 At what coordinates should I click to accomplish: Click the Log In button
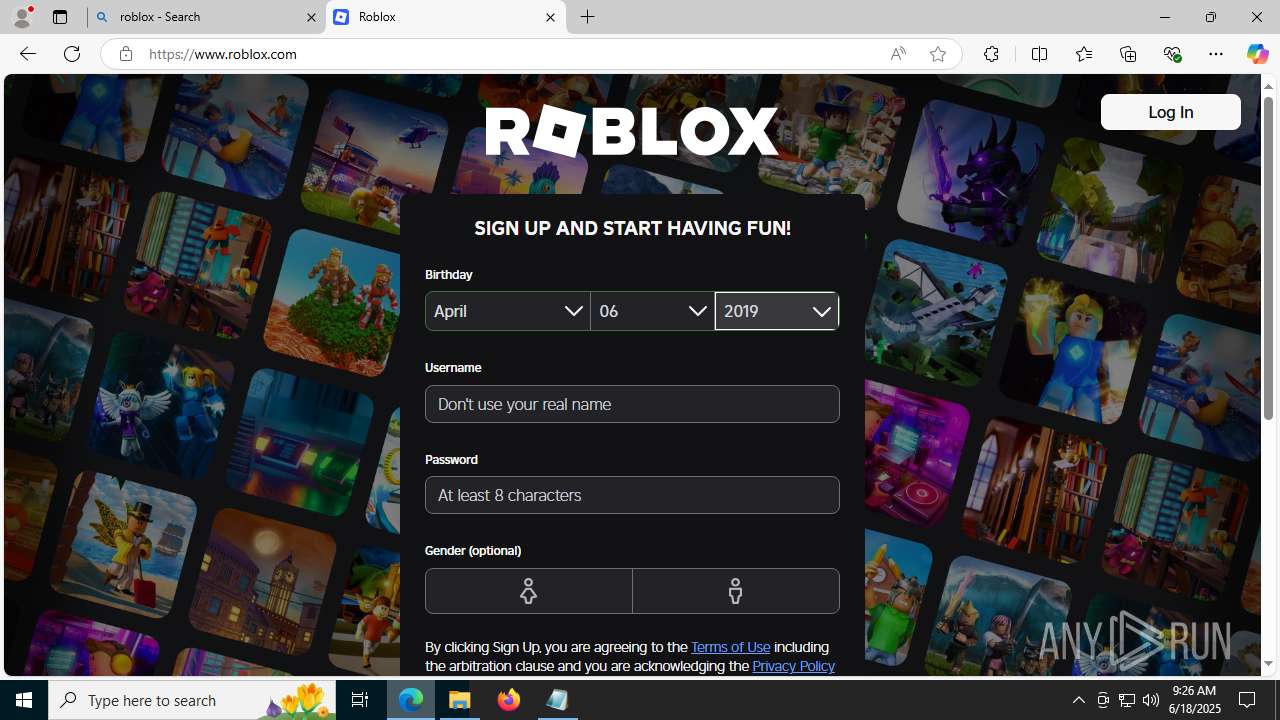click(1170, 112)
